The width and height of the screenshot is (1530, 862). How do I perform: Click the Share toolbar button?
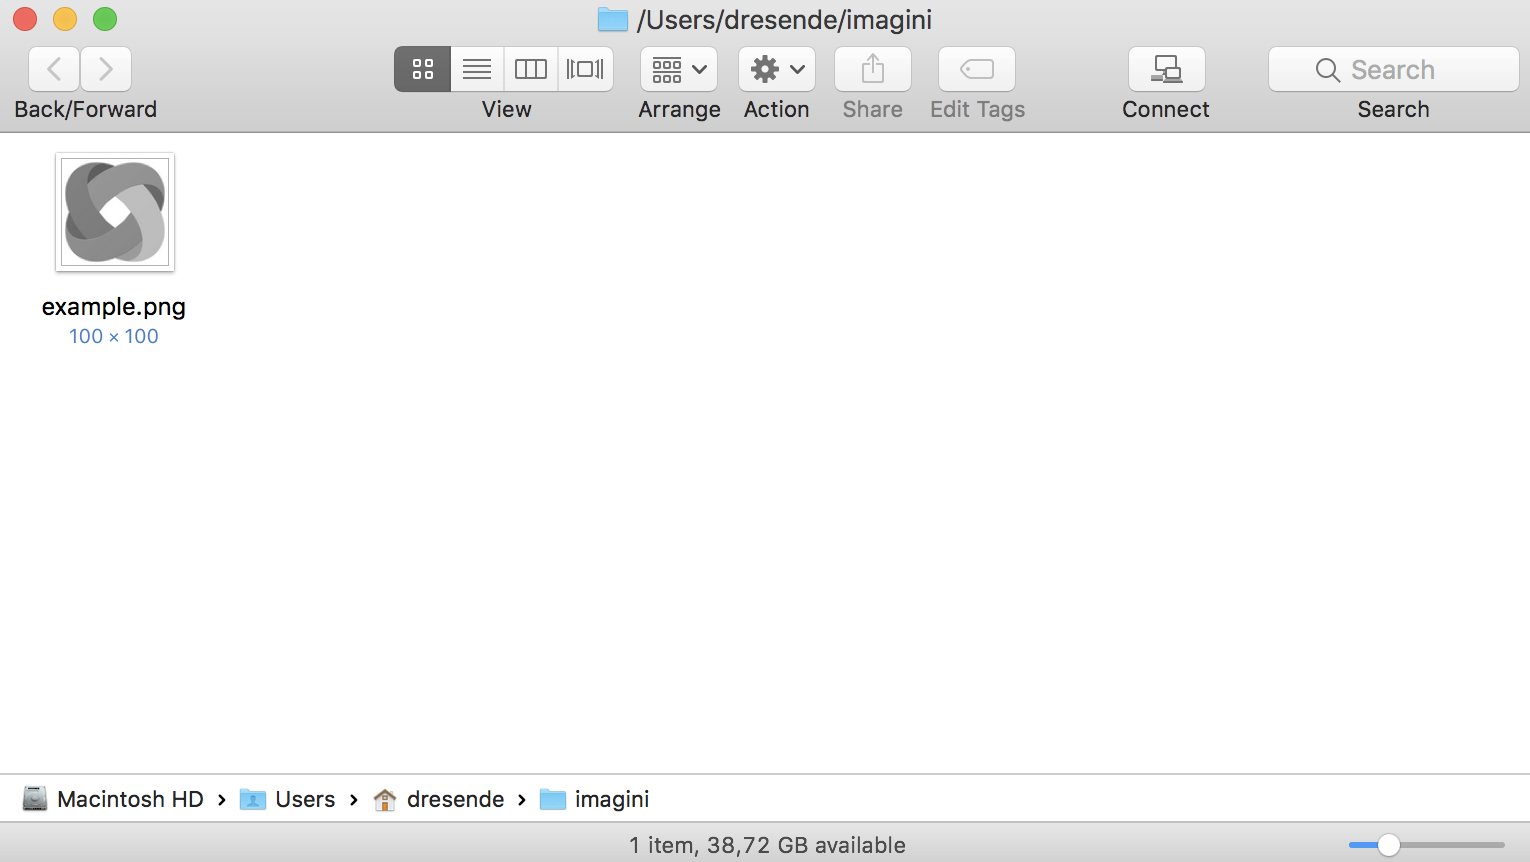[x=873, y=69]
